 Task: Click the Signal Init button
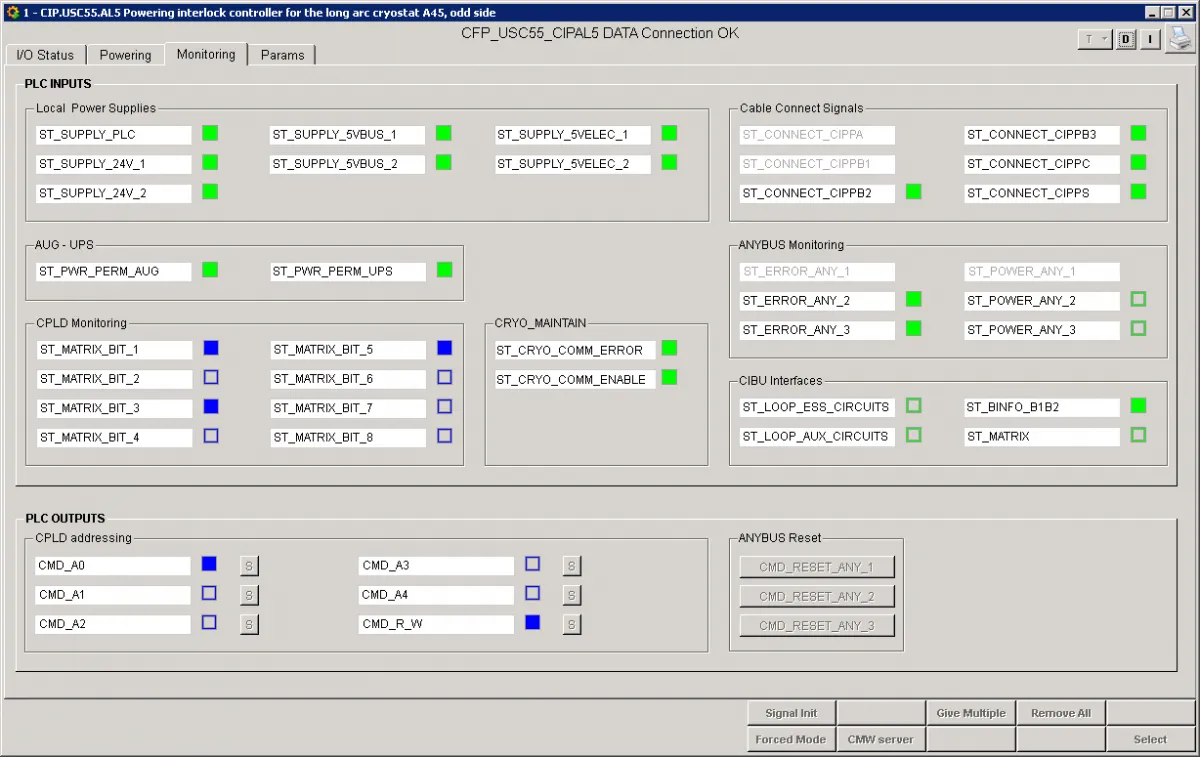click(790, 713)
